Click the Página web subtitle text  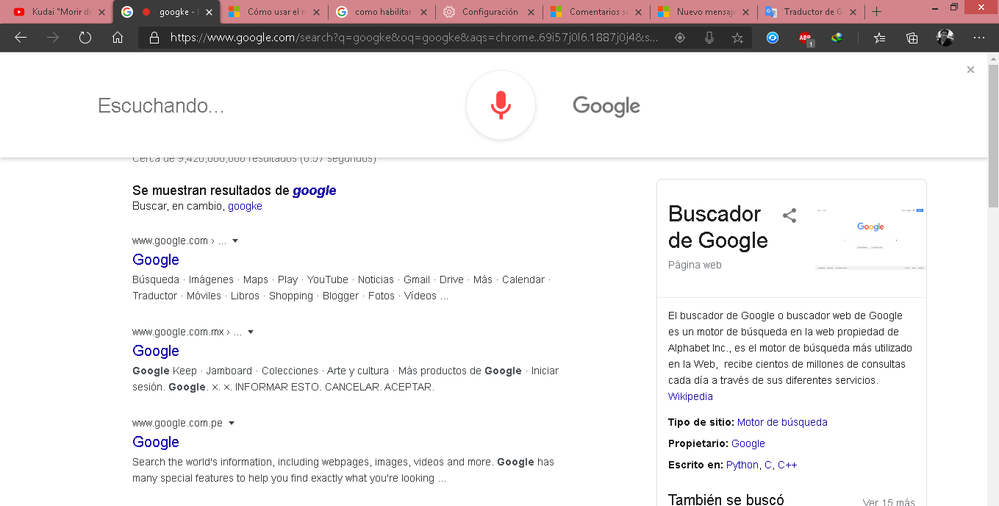pyautogui.click(x=694, y=264)
